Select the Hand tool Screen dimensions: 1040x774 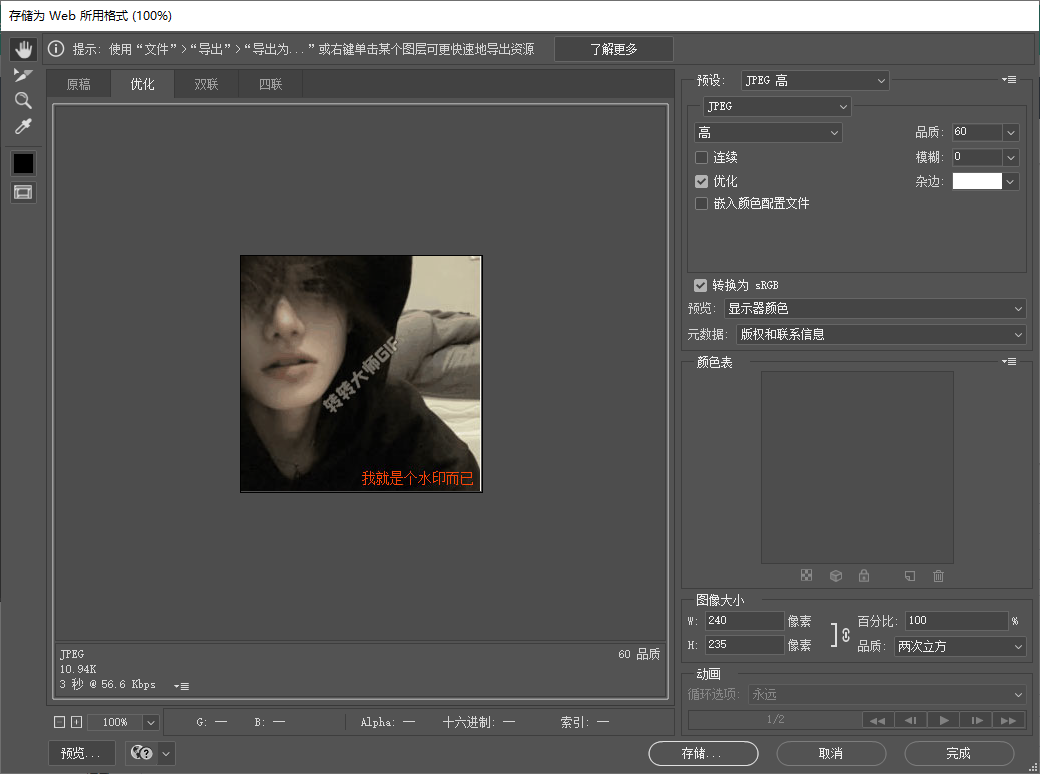tap(23, 49)
